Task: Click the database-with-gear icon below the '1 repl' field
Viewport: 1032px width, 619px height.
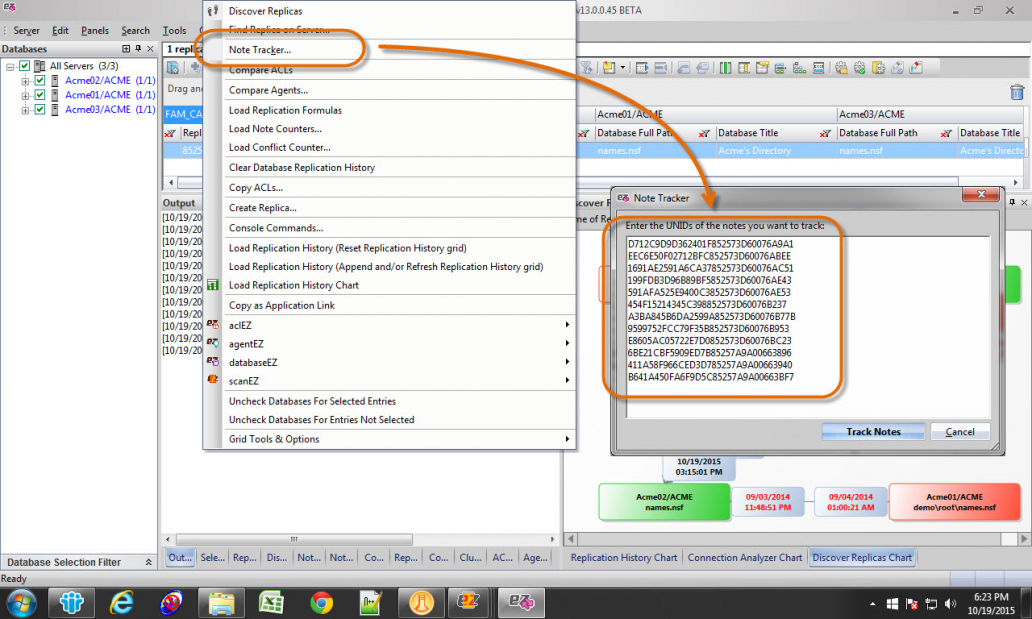Action: [x=173, y=68]
